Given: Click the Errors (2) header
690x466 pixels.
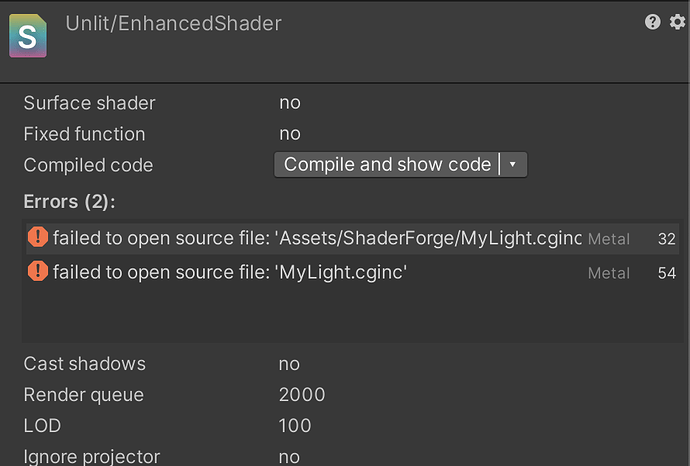Looking at the screenshot, I should coord(69,202).
